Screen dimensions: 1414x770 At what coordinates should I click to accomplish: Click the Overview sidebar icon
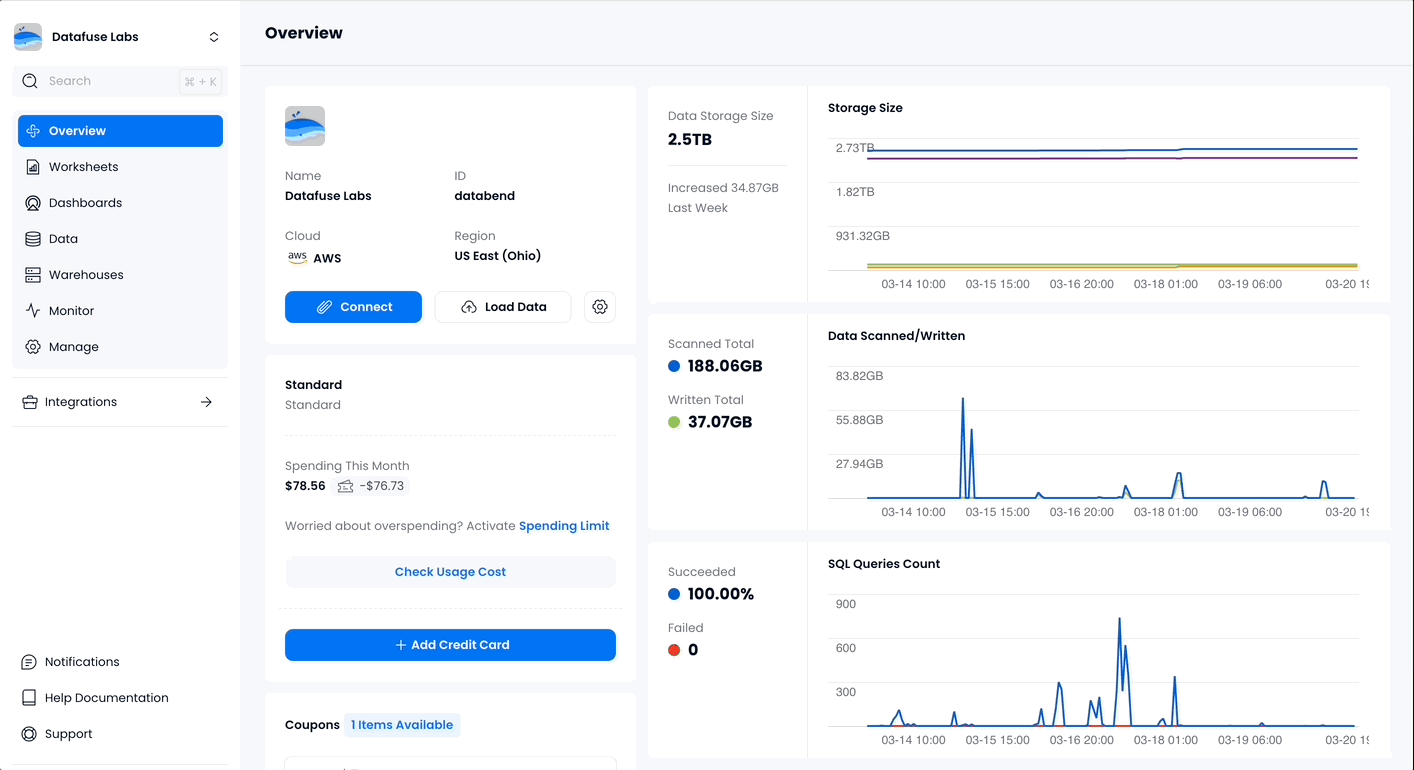(33, 131)
